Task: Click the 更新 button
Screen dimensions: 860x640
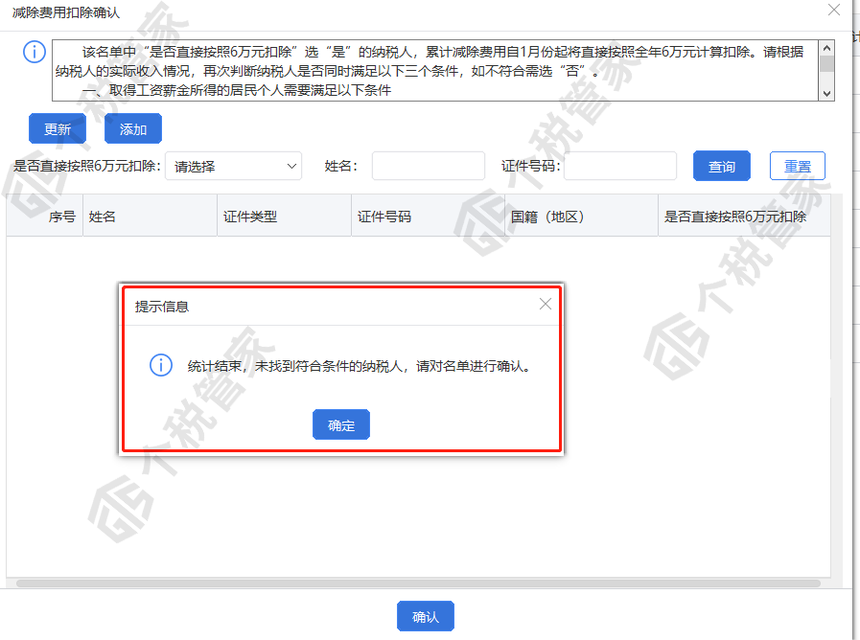Action: coord(56,128)
